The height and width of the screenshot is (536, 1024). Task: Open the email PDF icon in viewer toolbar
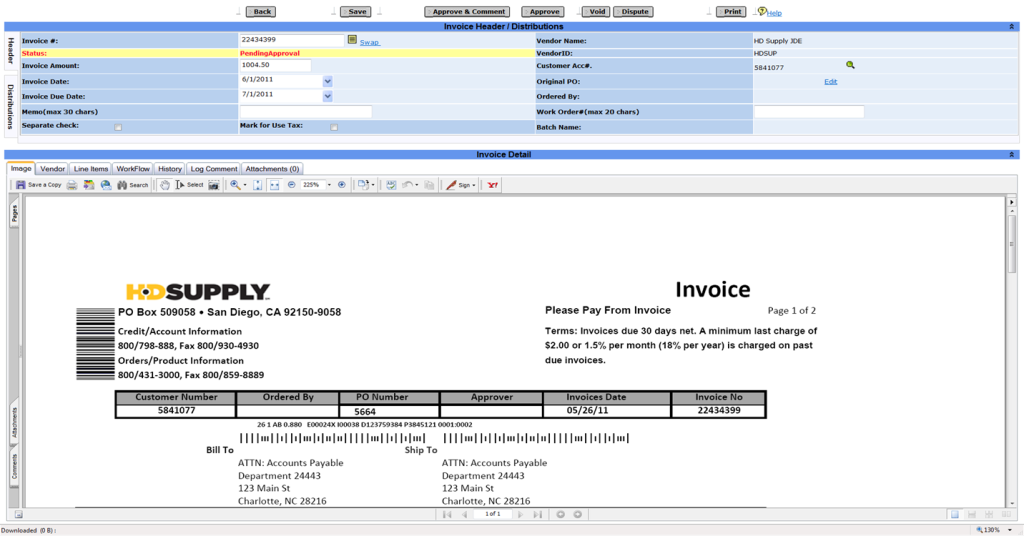pos(89,185)
